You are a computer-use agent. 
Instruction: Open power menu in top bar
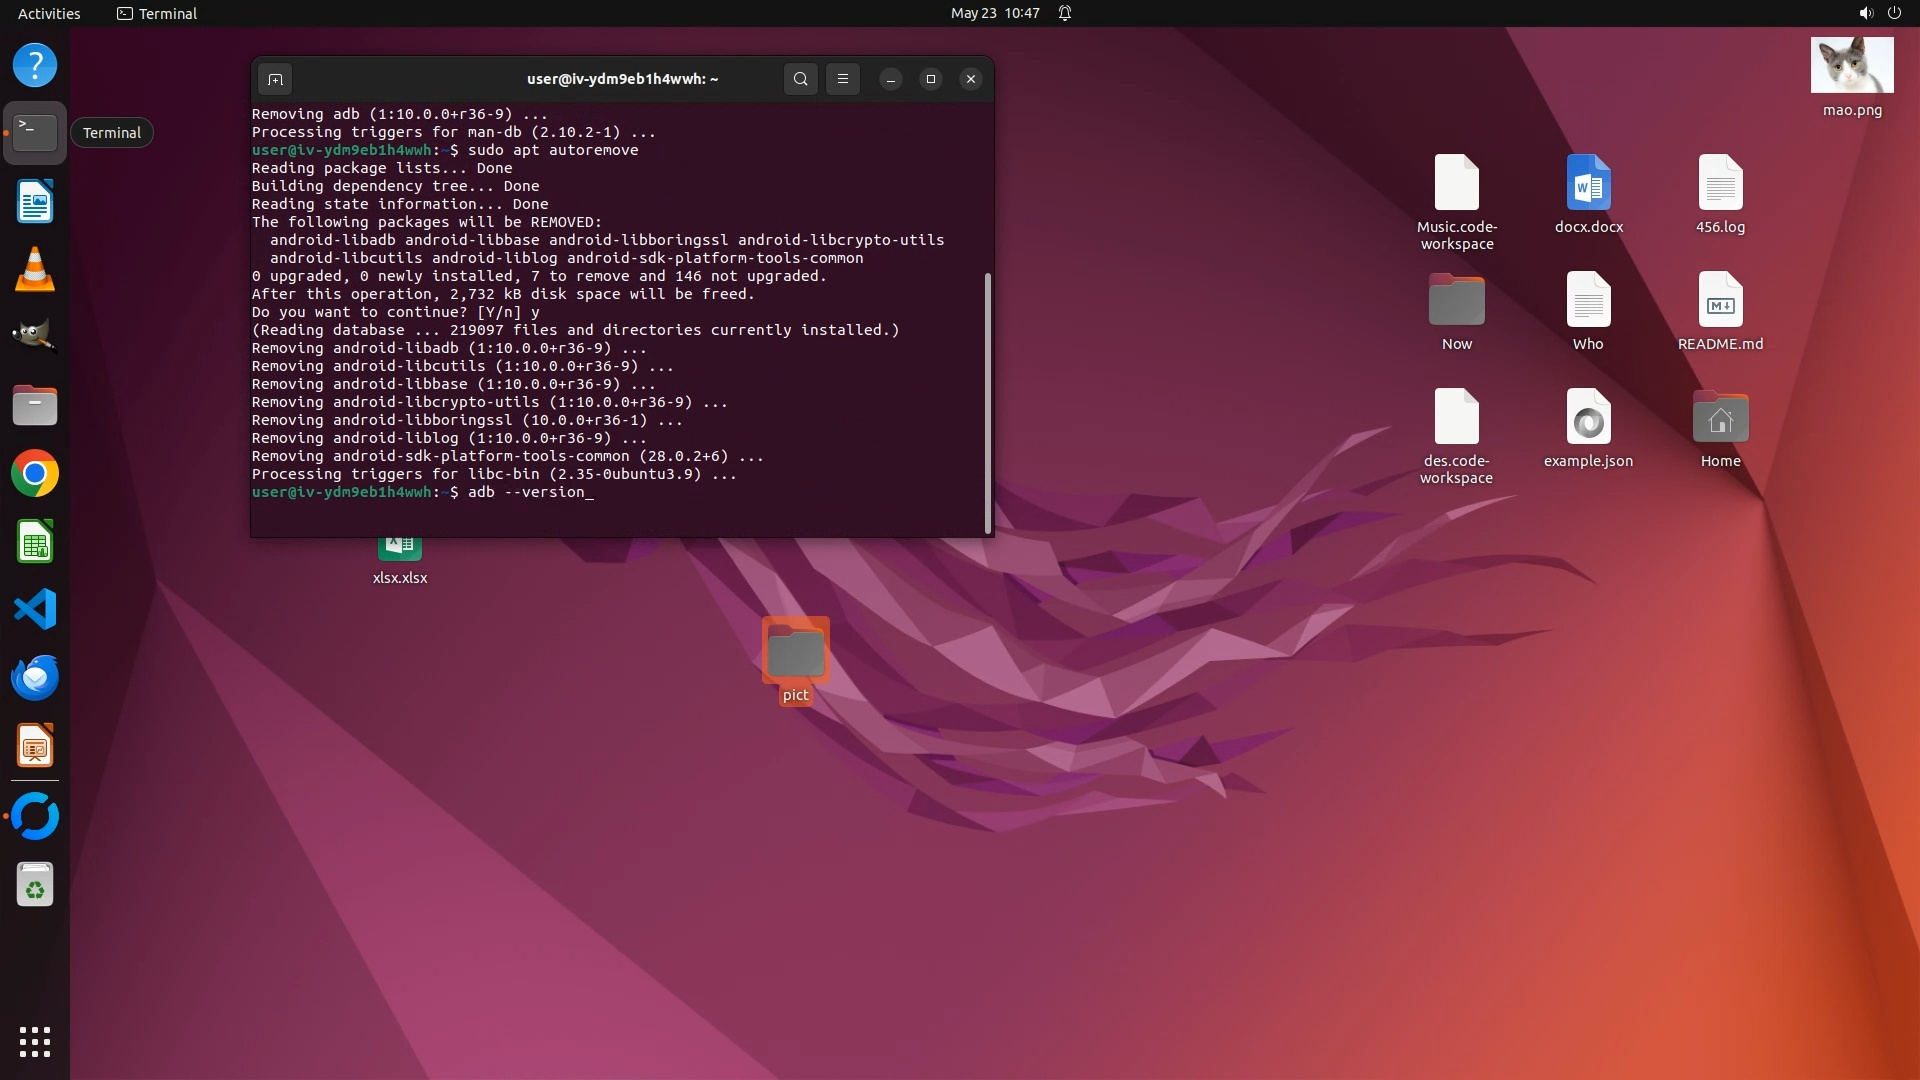coord(1894,13)
